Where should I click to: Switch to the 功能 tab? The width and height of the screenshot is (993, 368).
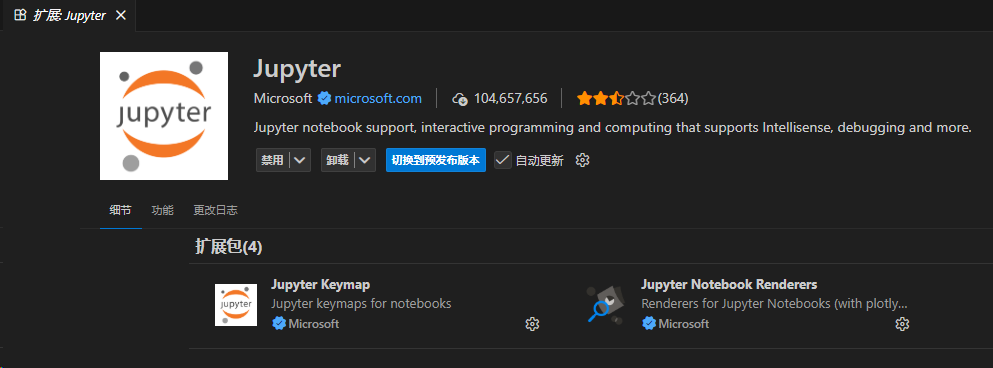click(163, 210)
